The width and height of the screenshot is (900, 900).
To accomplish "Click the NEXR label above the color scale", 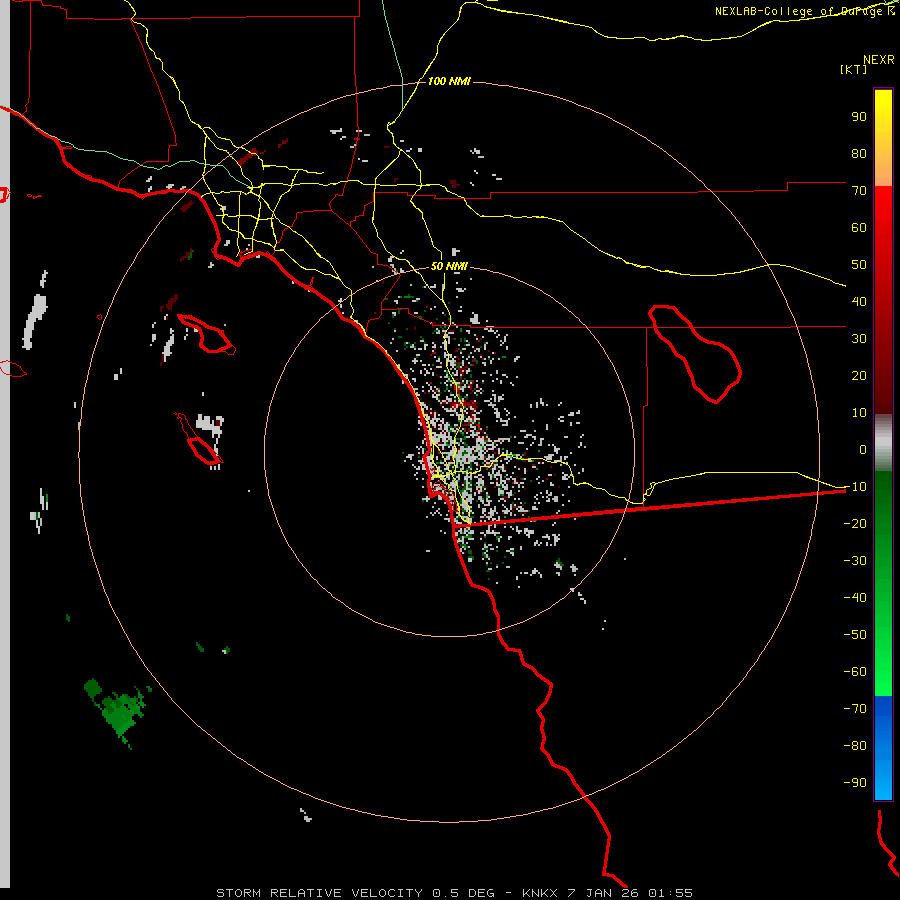I will [x=879, y=60].
